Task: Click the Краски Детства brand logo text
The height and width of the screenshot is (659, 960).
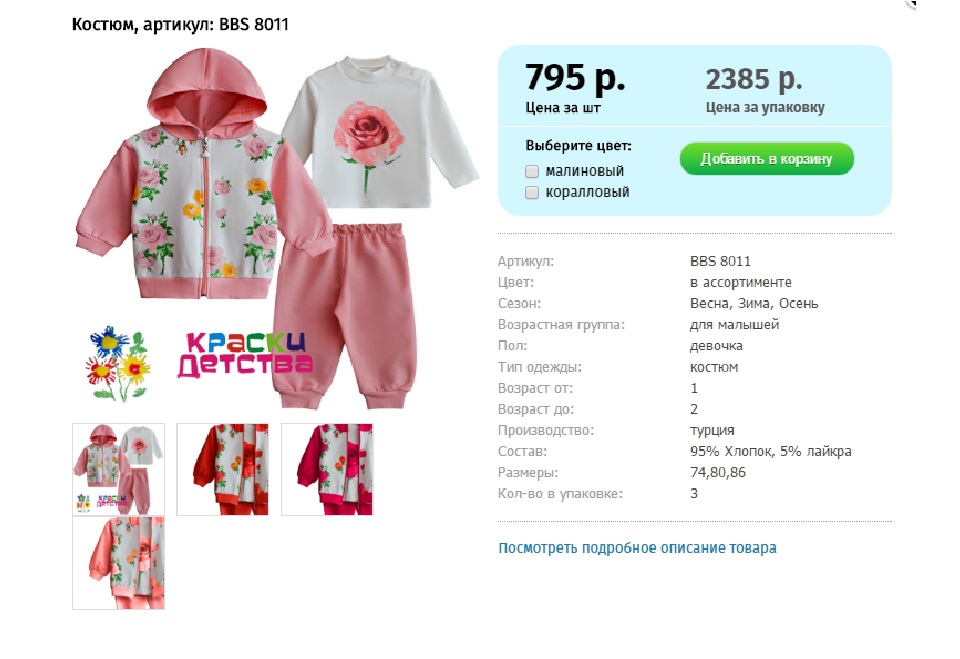Action: click(x=245, y=355)
